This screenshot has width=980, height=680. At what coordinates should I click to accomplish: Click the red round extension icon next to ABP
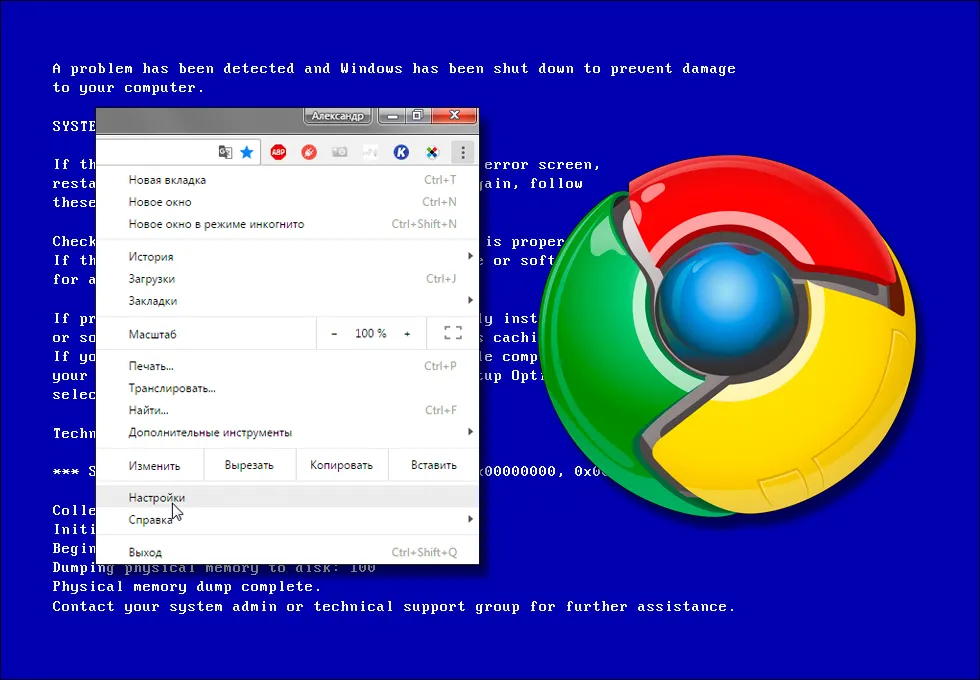click(x=309, y=152)
